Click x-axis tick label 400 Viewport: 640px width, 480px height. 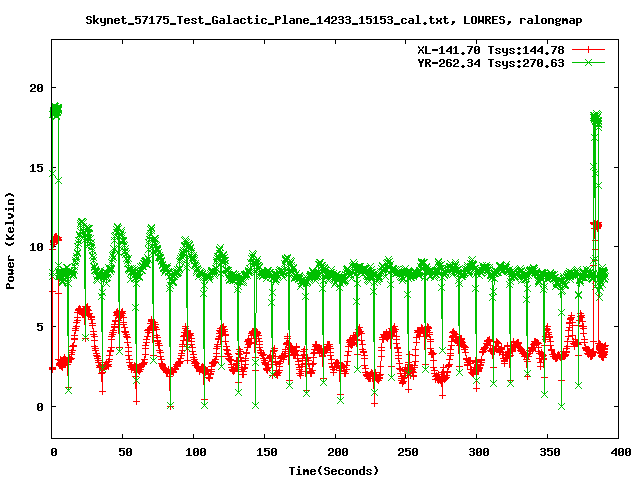621,452
